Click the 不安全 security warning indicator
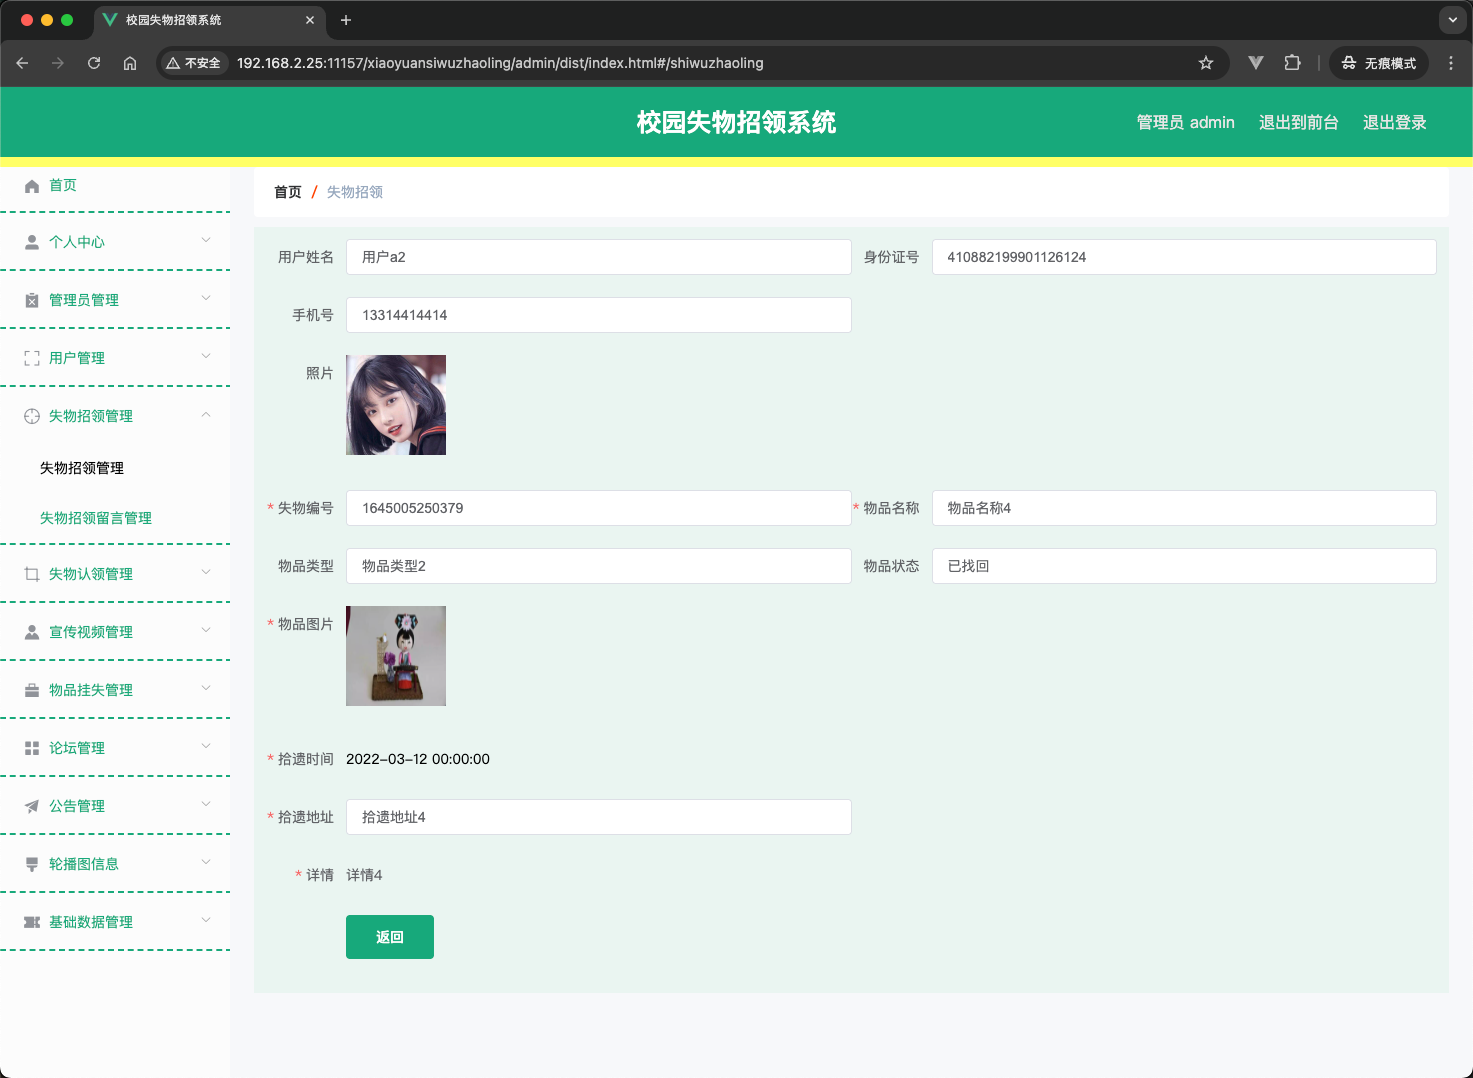The height and width of the screenshot is (1078, 1473). 193,63
